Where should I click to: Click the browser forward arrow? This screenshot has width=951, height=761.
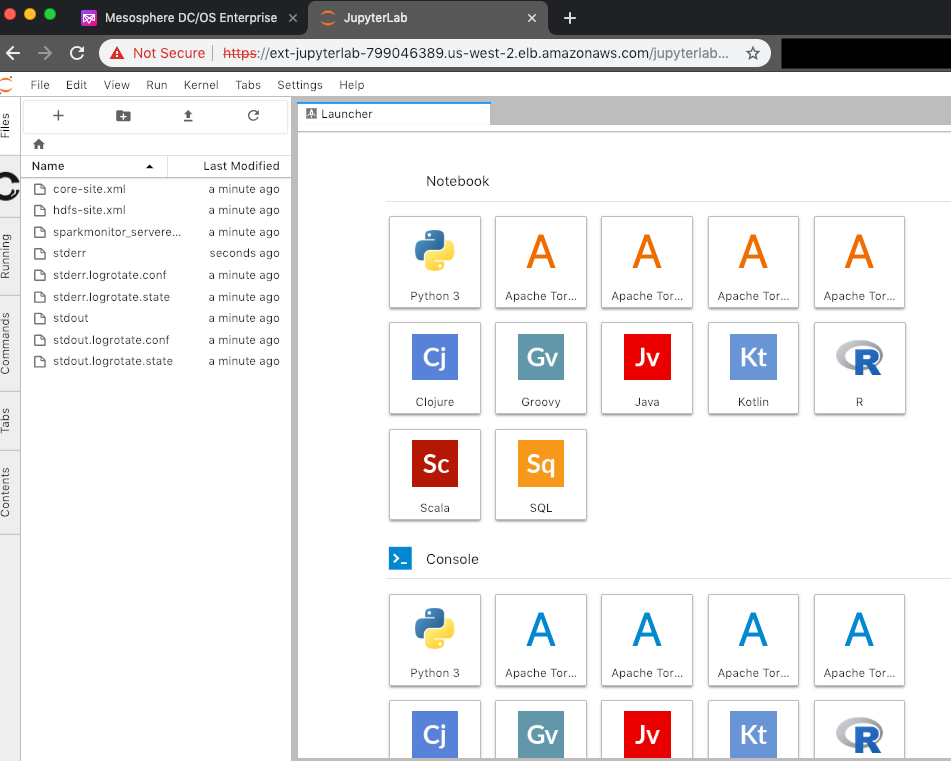coord(45,53)
